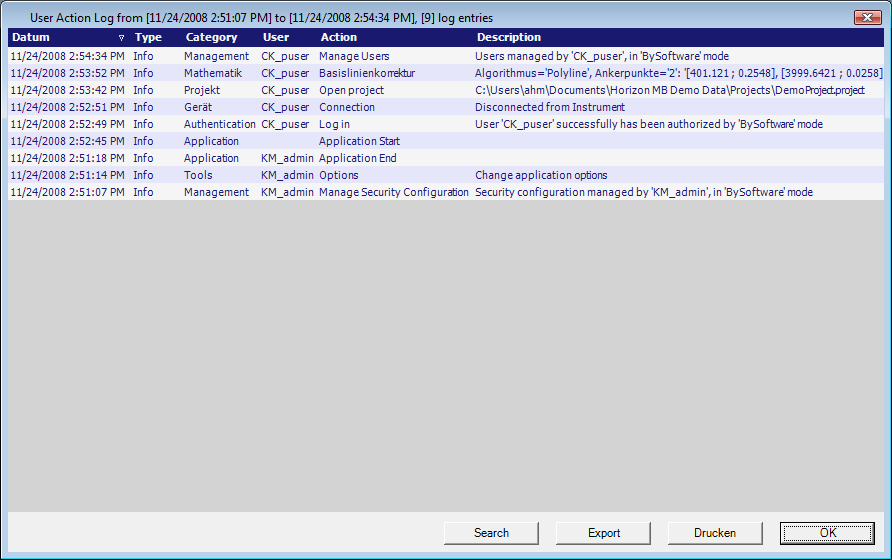Click the Search button

[x=491, y=533]
